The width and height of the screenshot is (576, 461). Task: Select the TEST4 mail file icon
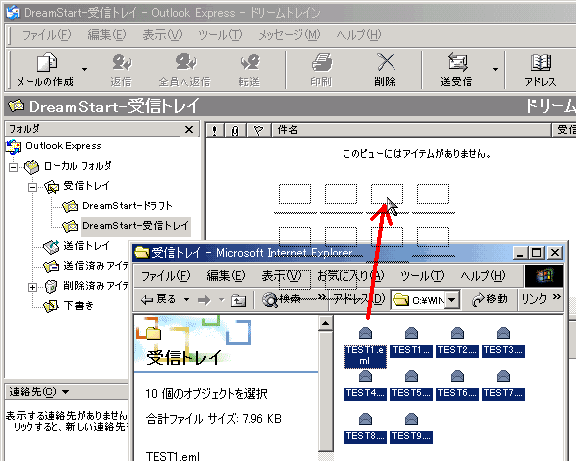click(x=365, y=376)
